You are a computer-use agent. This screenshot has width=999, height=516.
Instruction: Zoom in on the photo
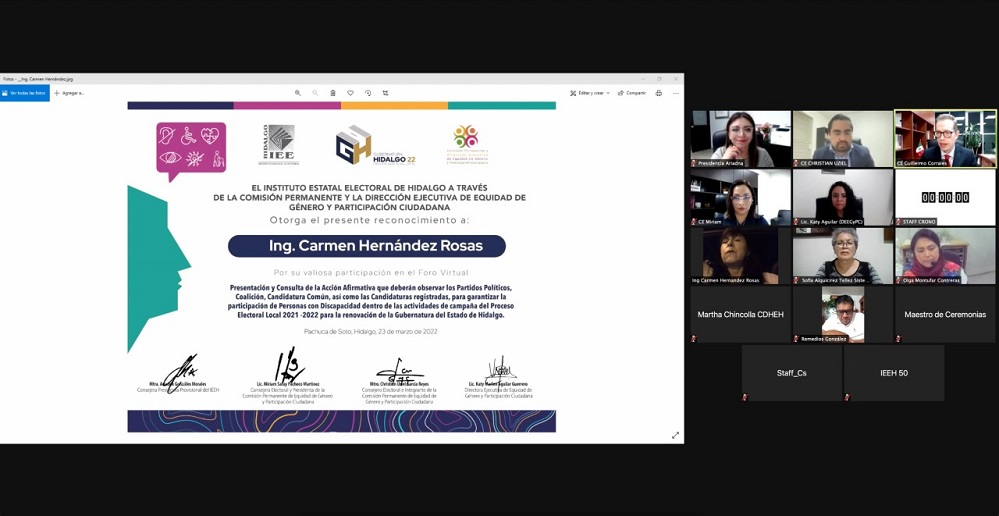coord(298,93)
